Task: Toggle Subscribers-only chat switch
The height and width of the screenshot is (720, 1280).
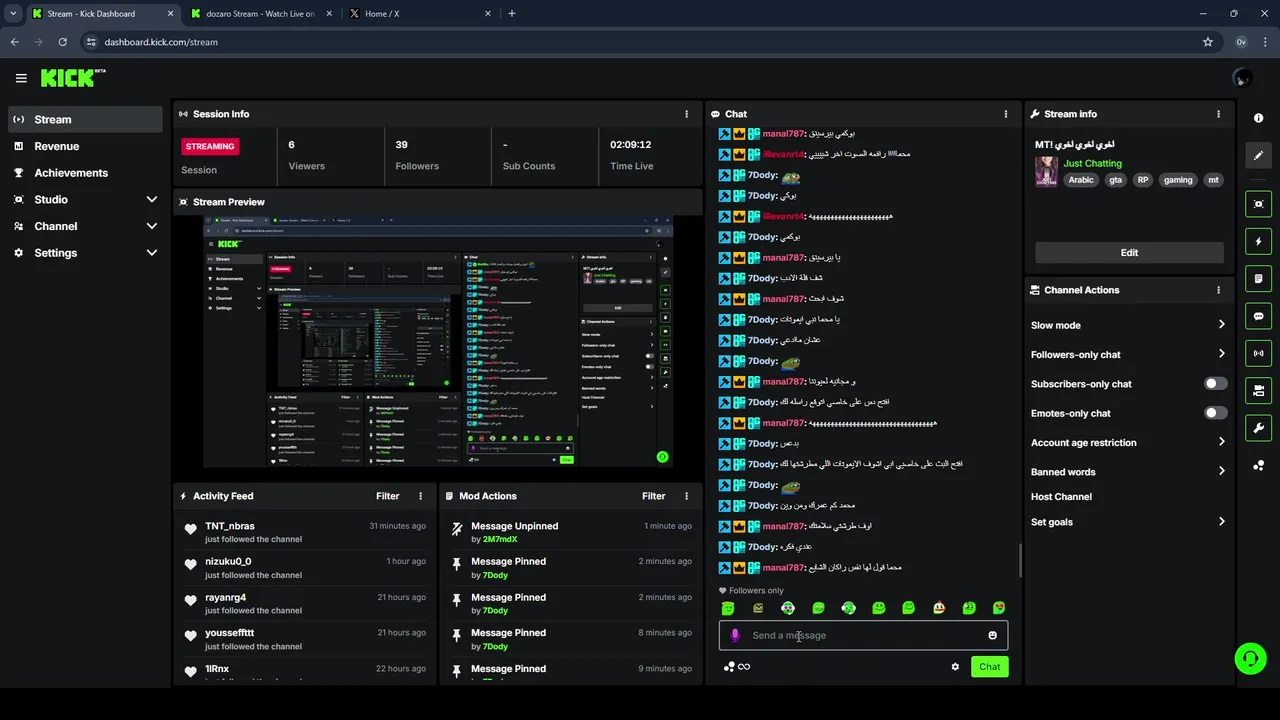Action: coord(1215,383)
